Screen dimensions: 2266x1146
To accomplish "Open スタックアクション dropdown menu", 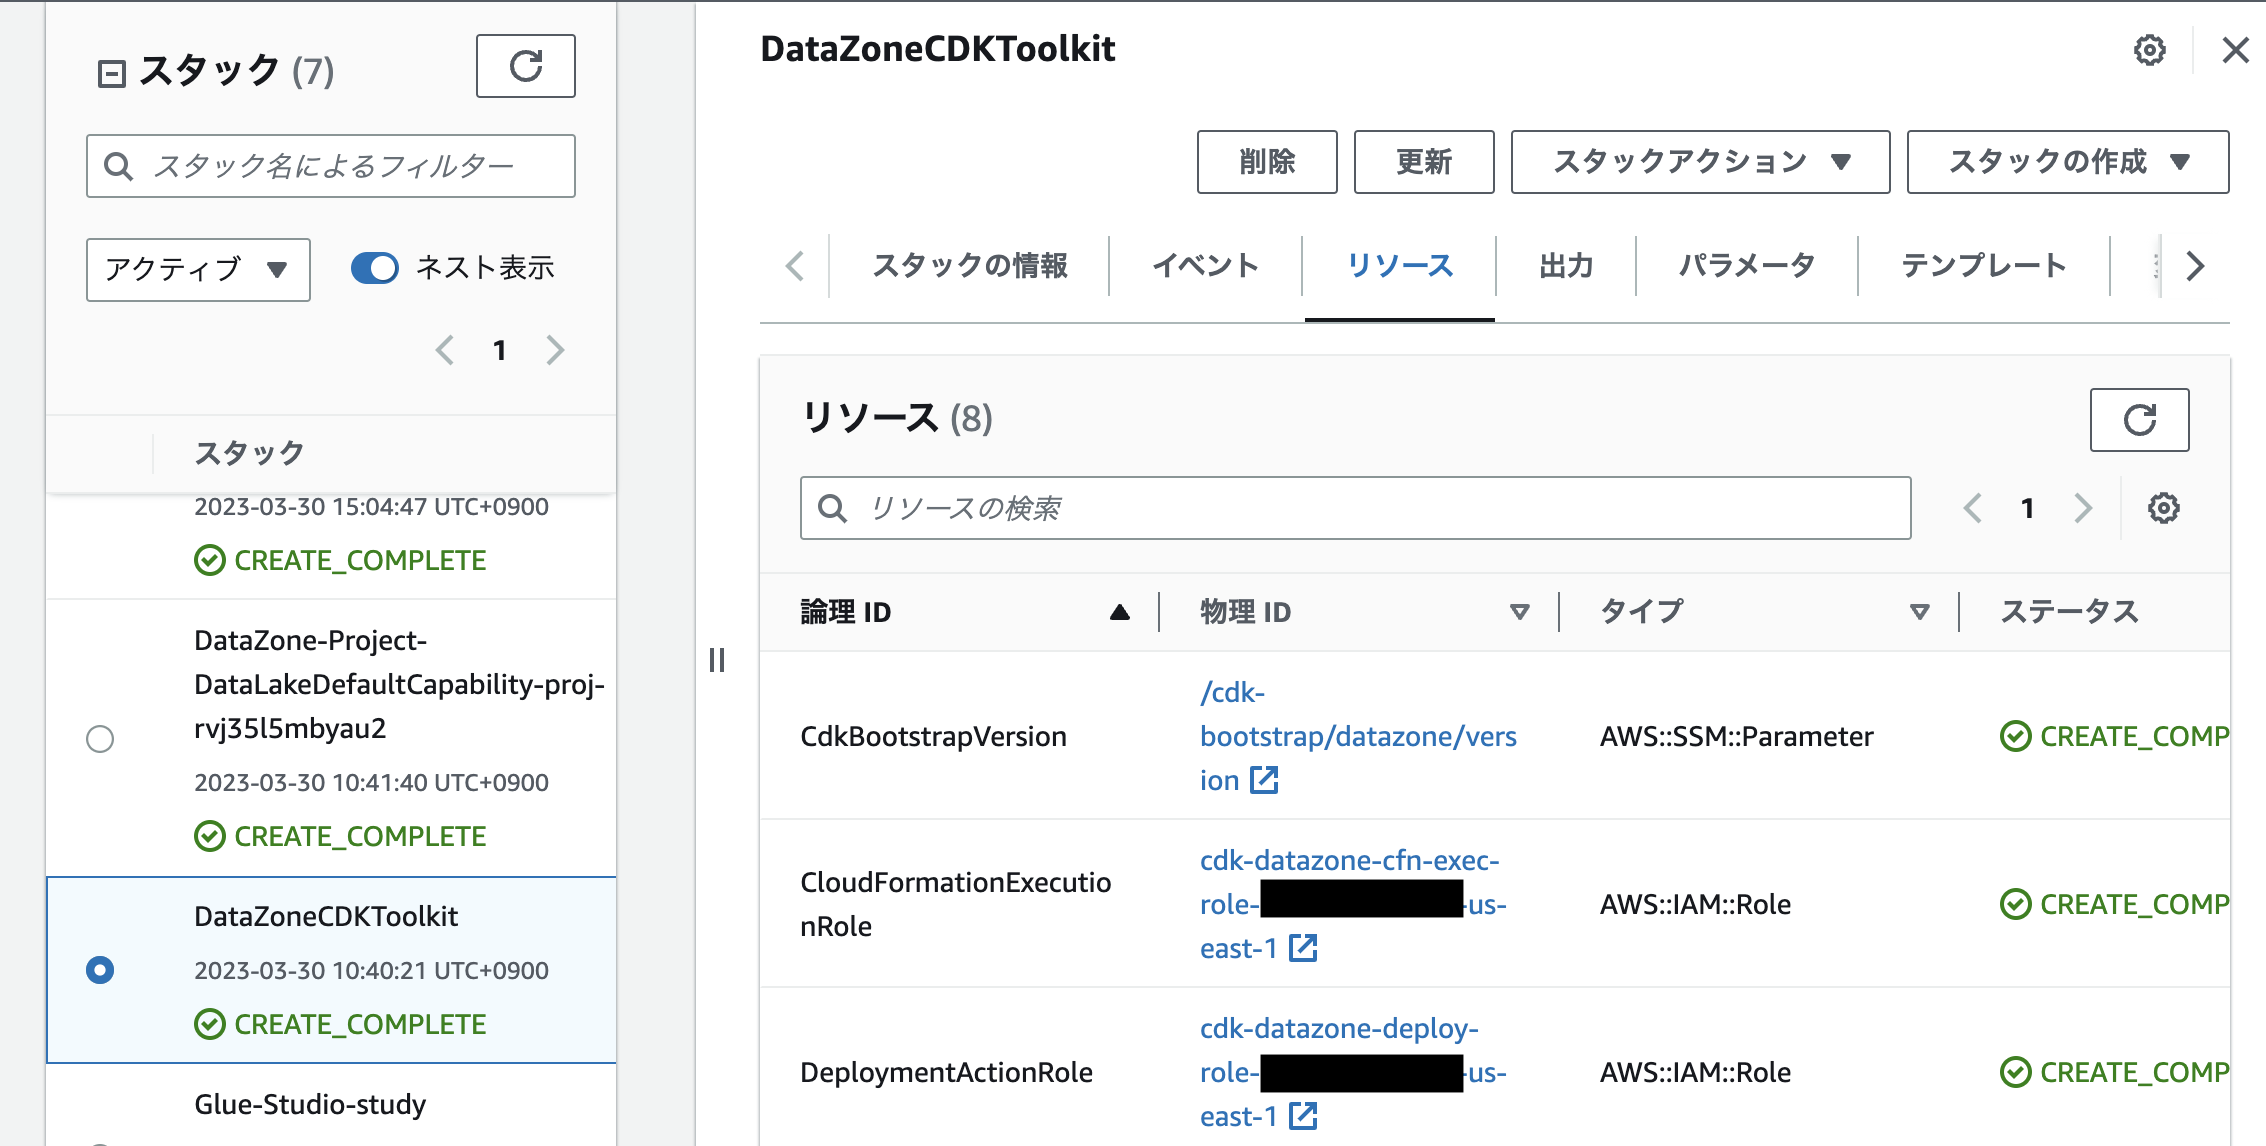I will point(1700,161).
